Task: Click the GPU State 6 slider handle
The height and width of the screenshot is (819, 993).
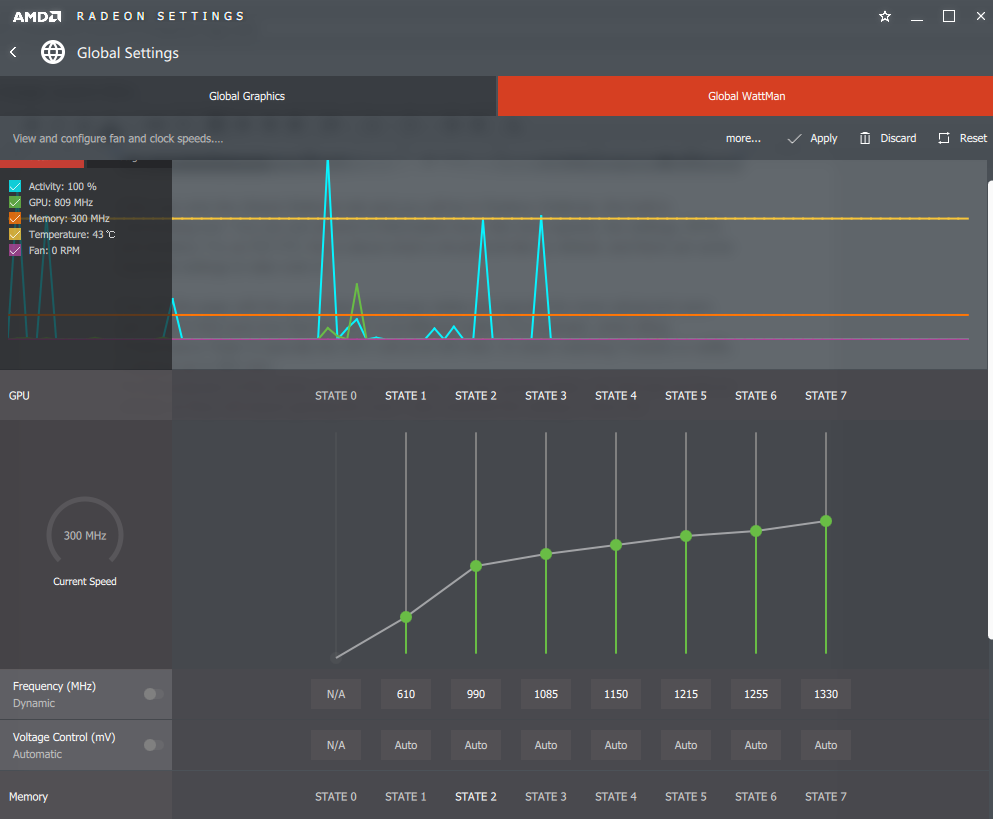Action: point(756,531)
